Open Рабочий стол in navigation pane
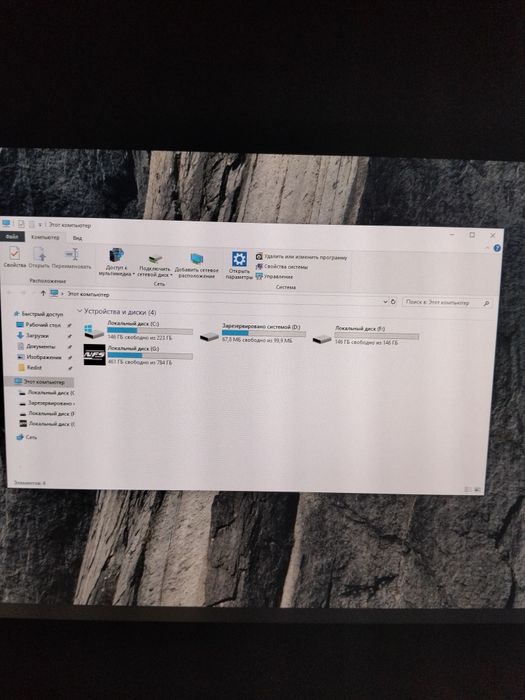Image resolution: width=525 pixels, height=700 pixels. point(38,325)
